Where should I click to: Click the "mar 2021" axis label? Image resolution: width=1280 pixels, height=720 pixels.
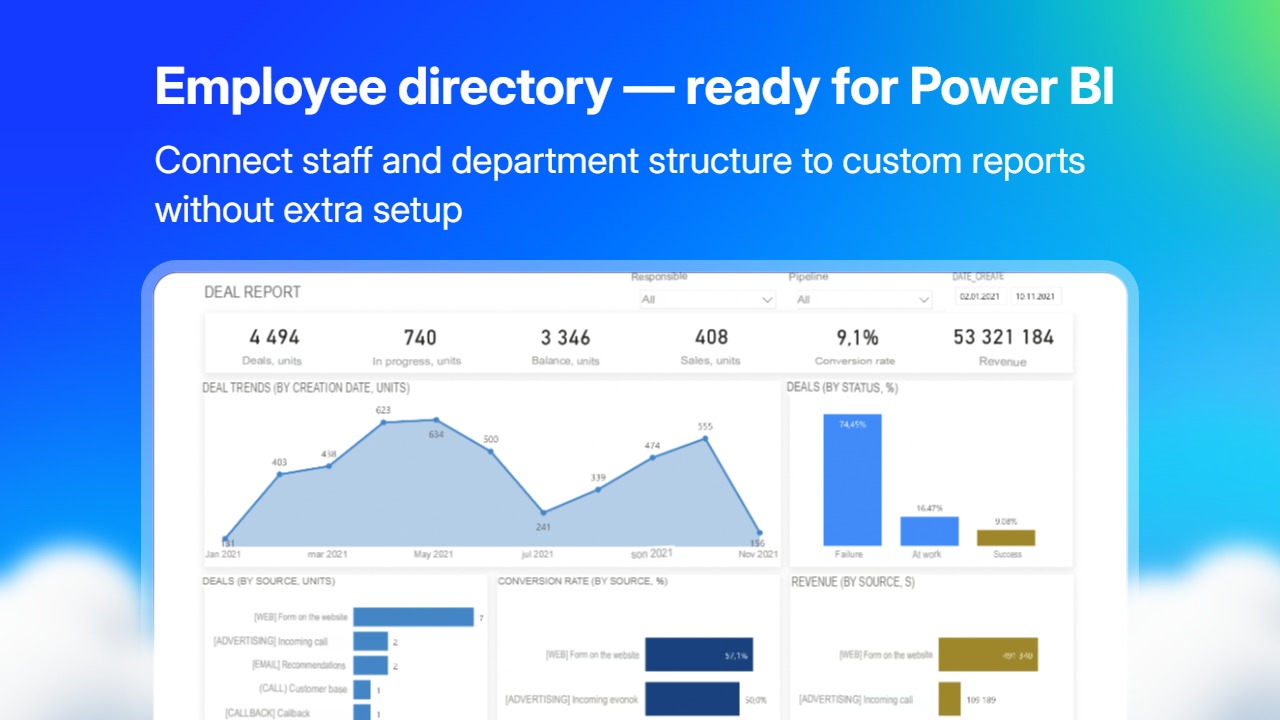(x=329, y=554)
